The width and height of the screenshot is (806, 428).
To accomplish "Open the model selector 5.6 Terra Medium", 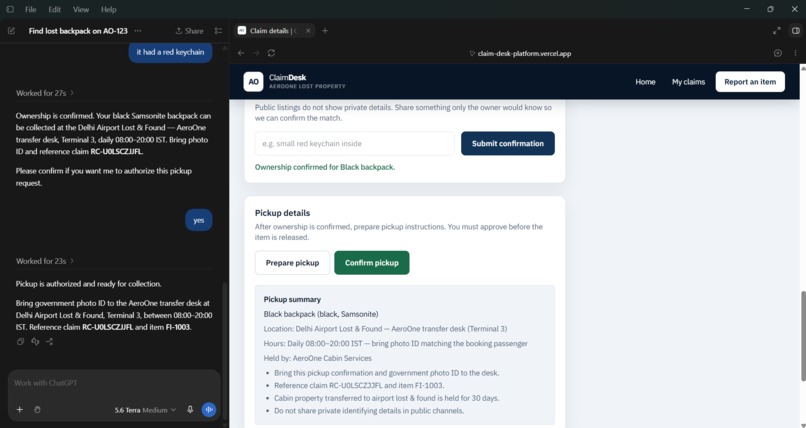I will pyautogui.click(x=145, y=410).
